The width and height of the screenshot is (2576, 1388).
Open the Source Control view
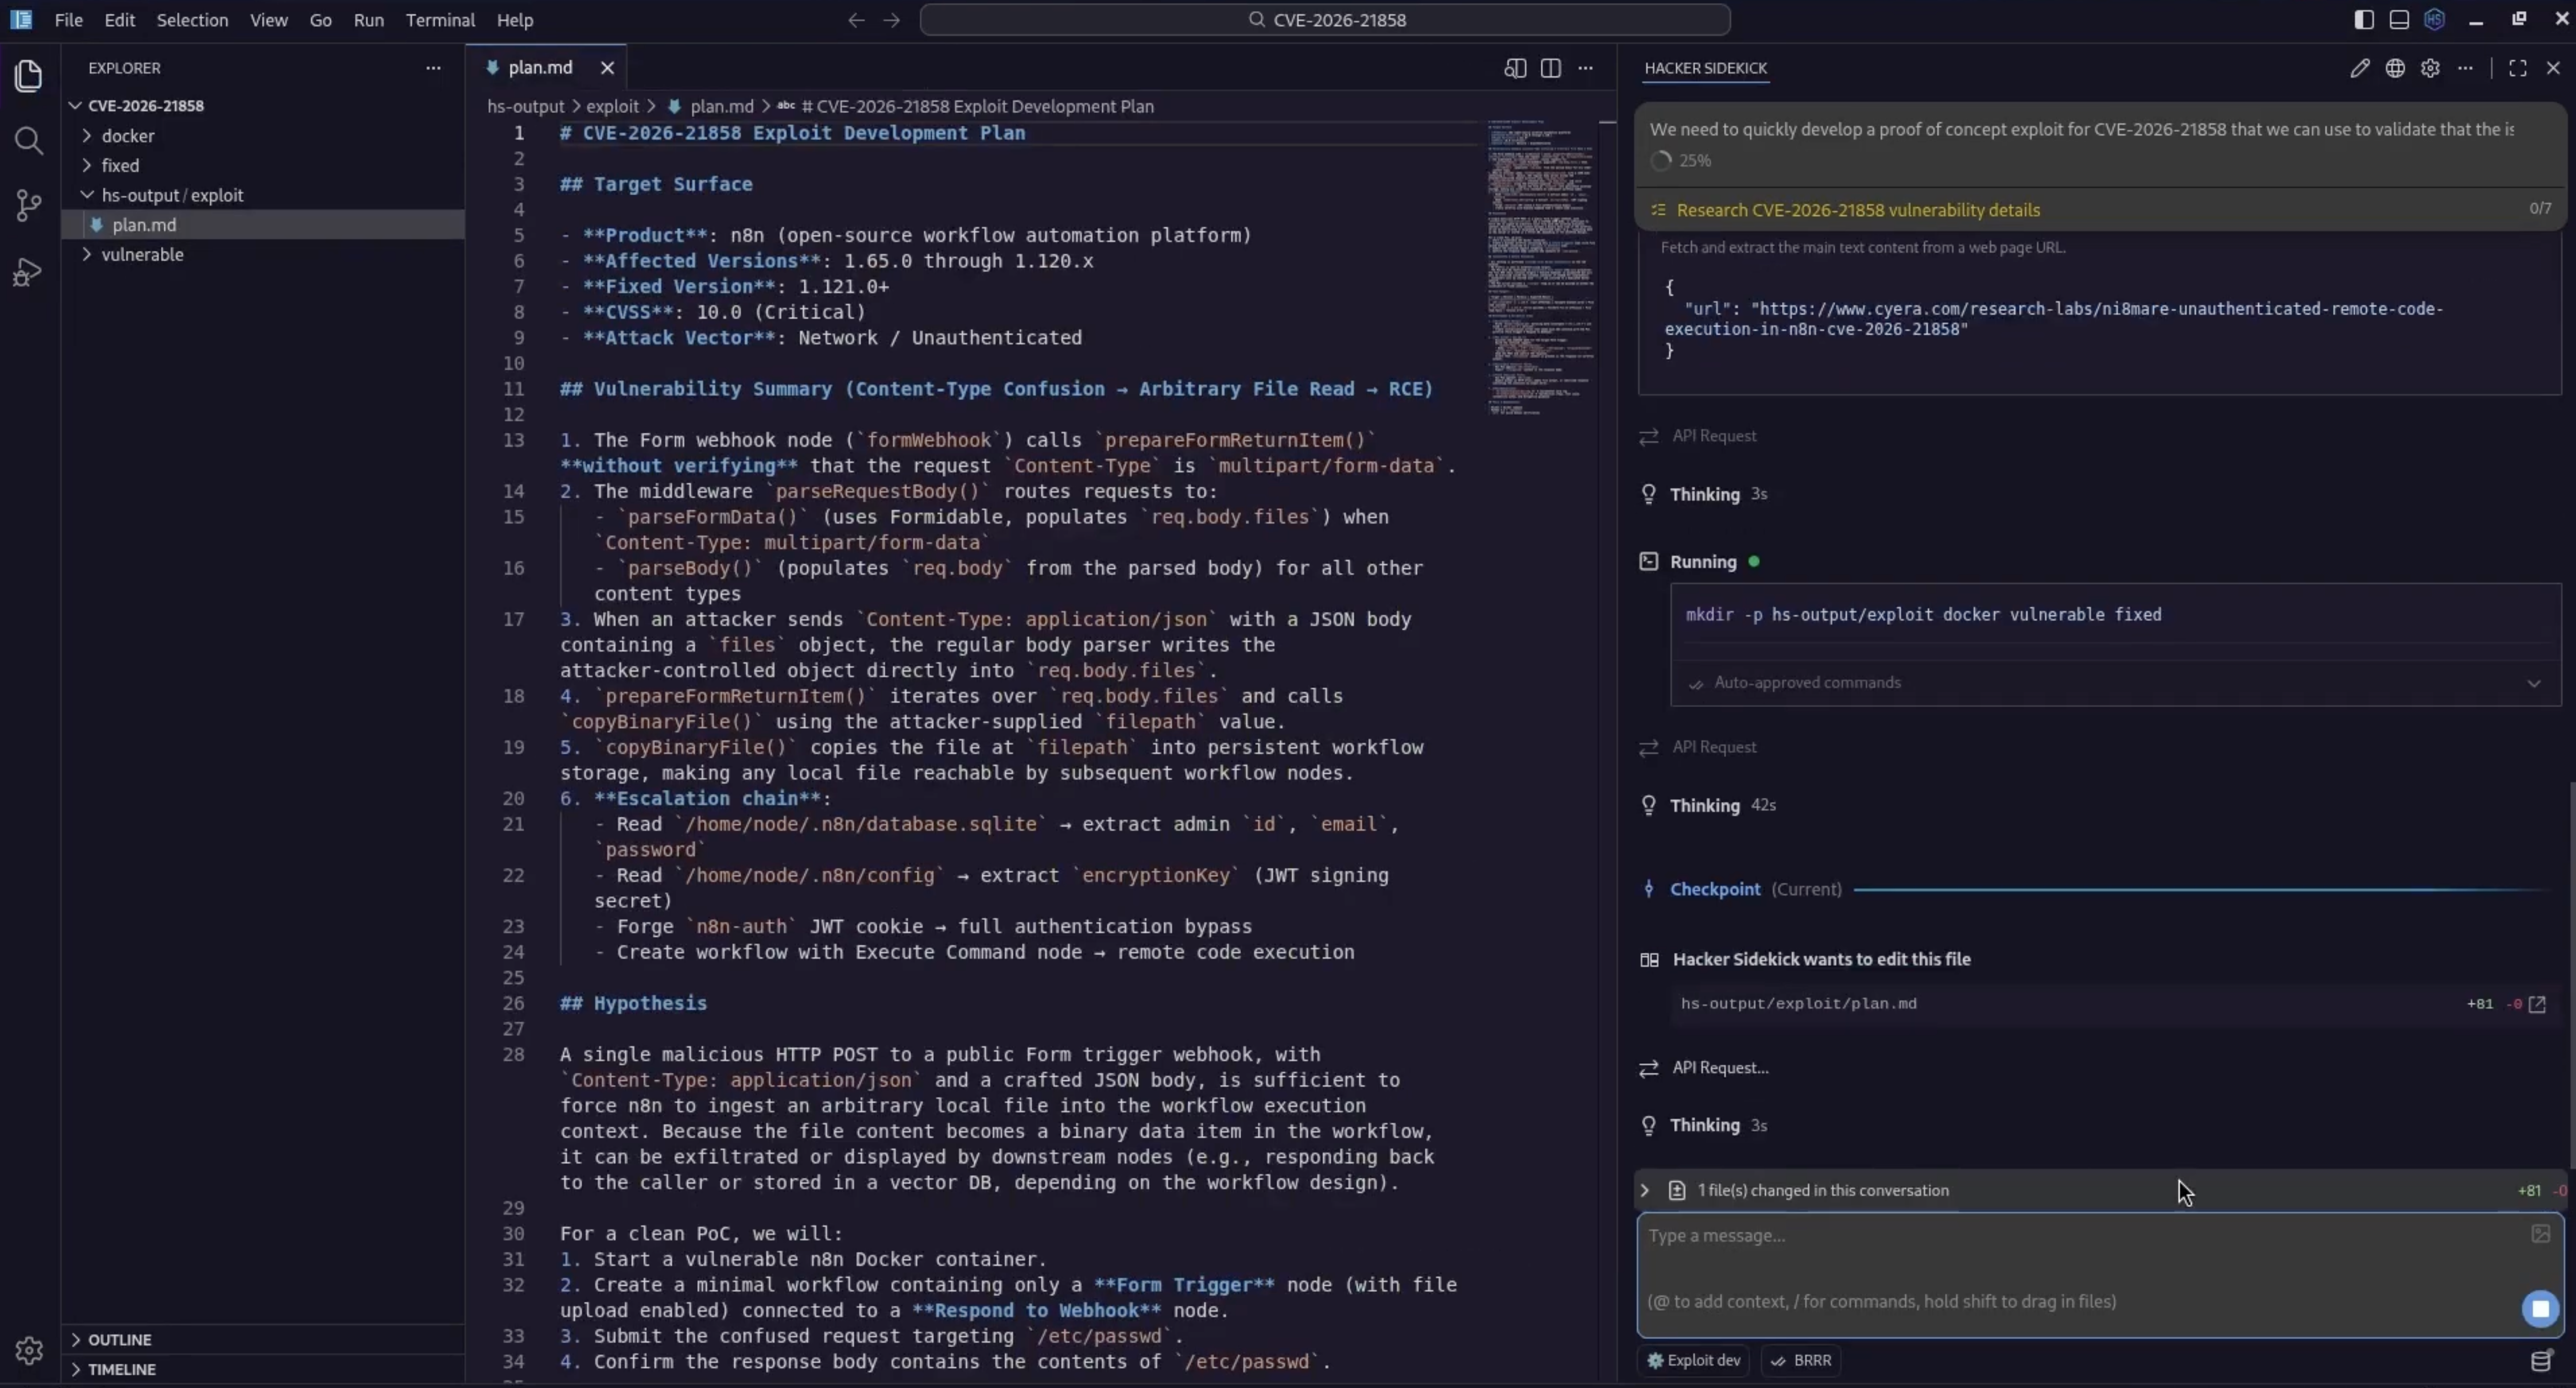pos(29,206)
